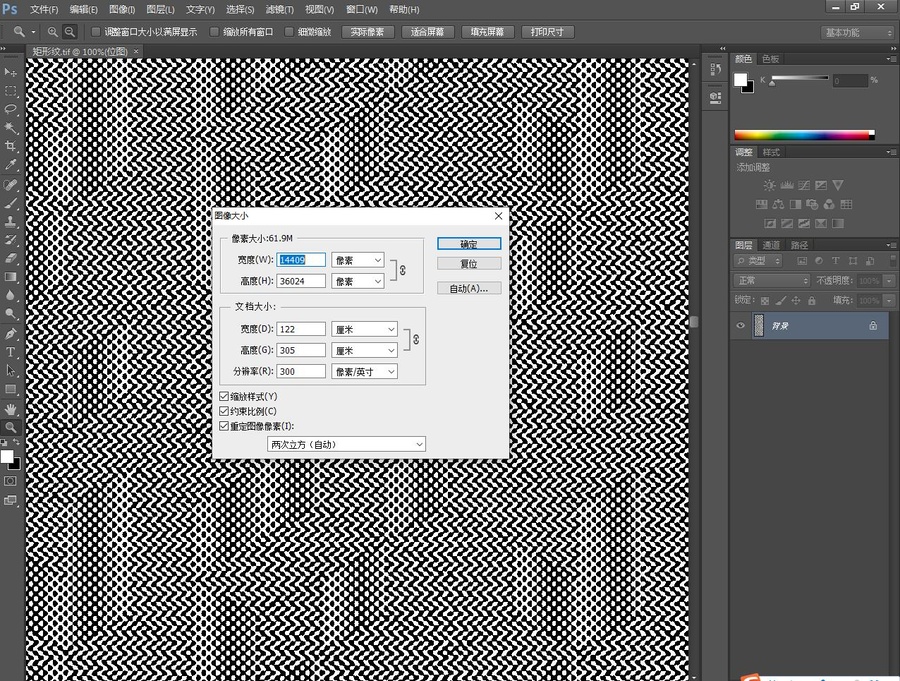The image size is (900, 681).
Task: Toggle 重定图像像素 checkbox
Action: [x=224, y=426]
